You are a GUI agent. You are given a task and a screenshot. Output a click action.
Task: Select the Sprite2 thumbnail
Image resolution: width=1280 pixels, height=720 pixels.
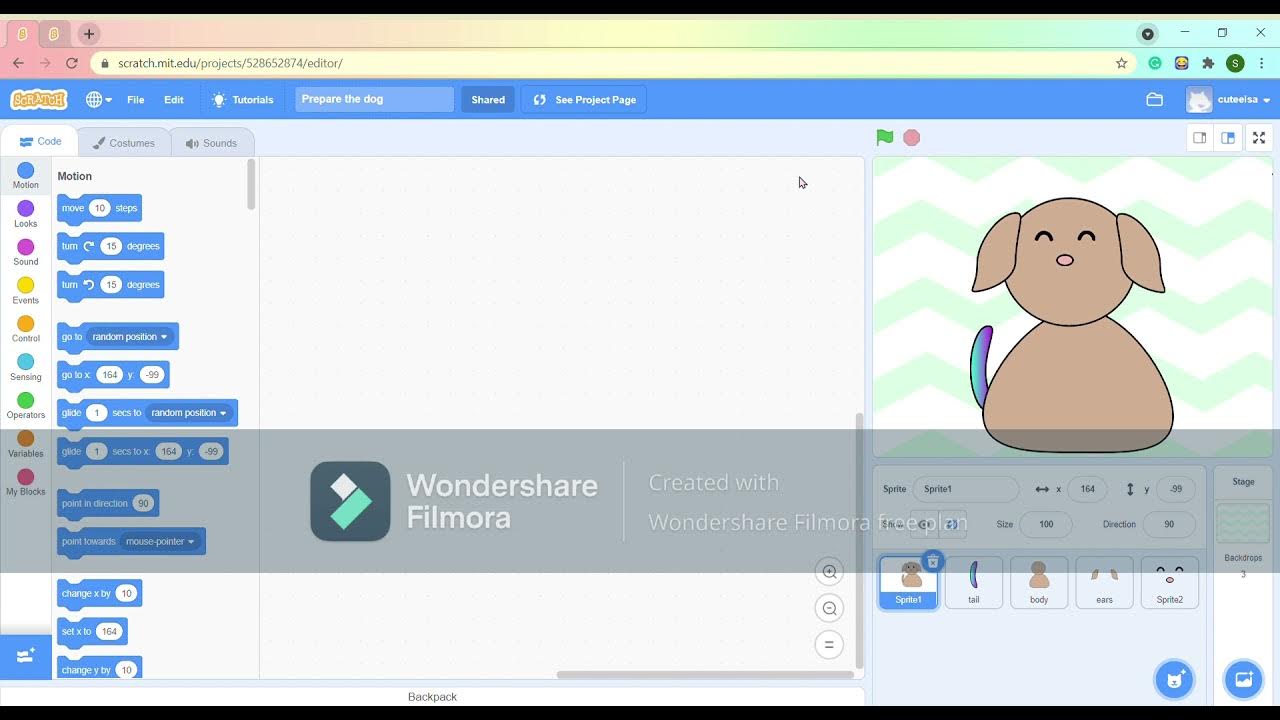click(1169, 582)
